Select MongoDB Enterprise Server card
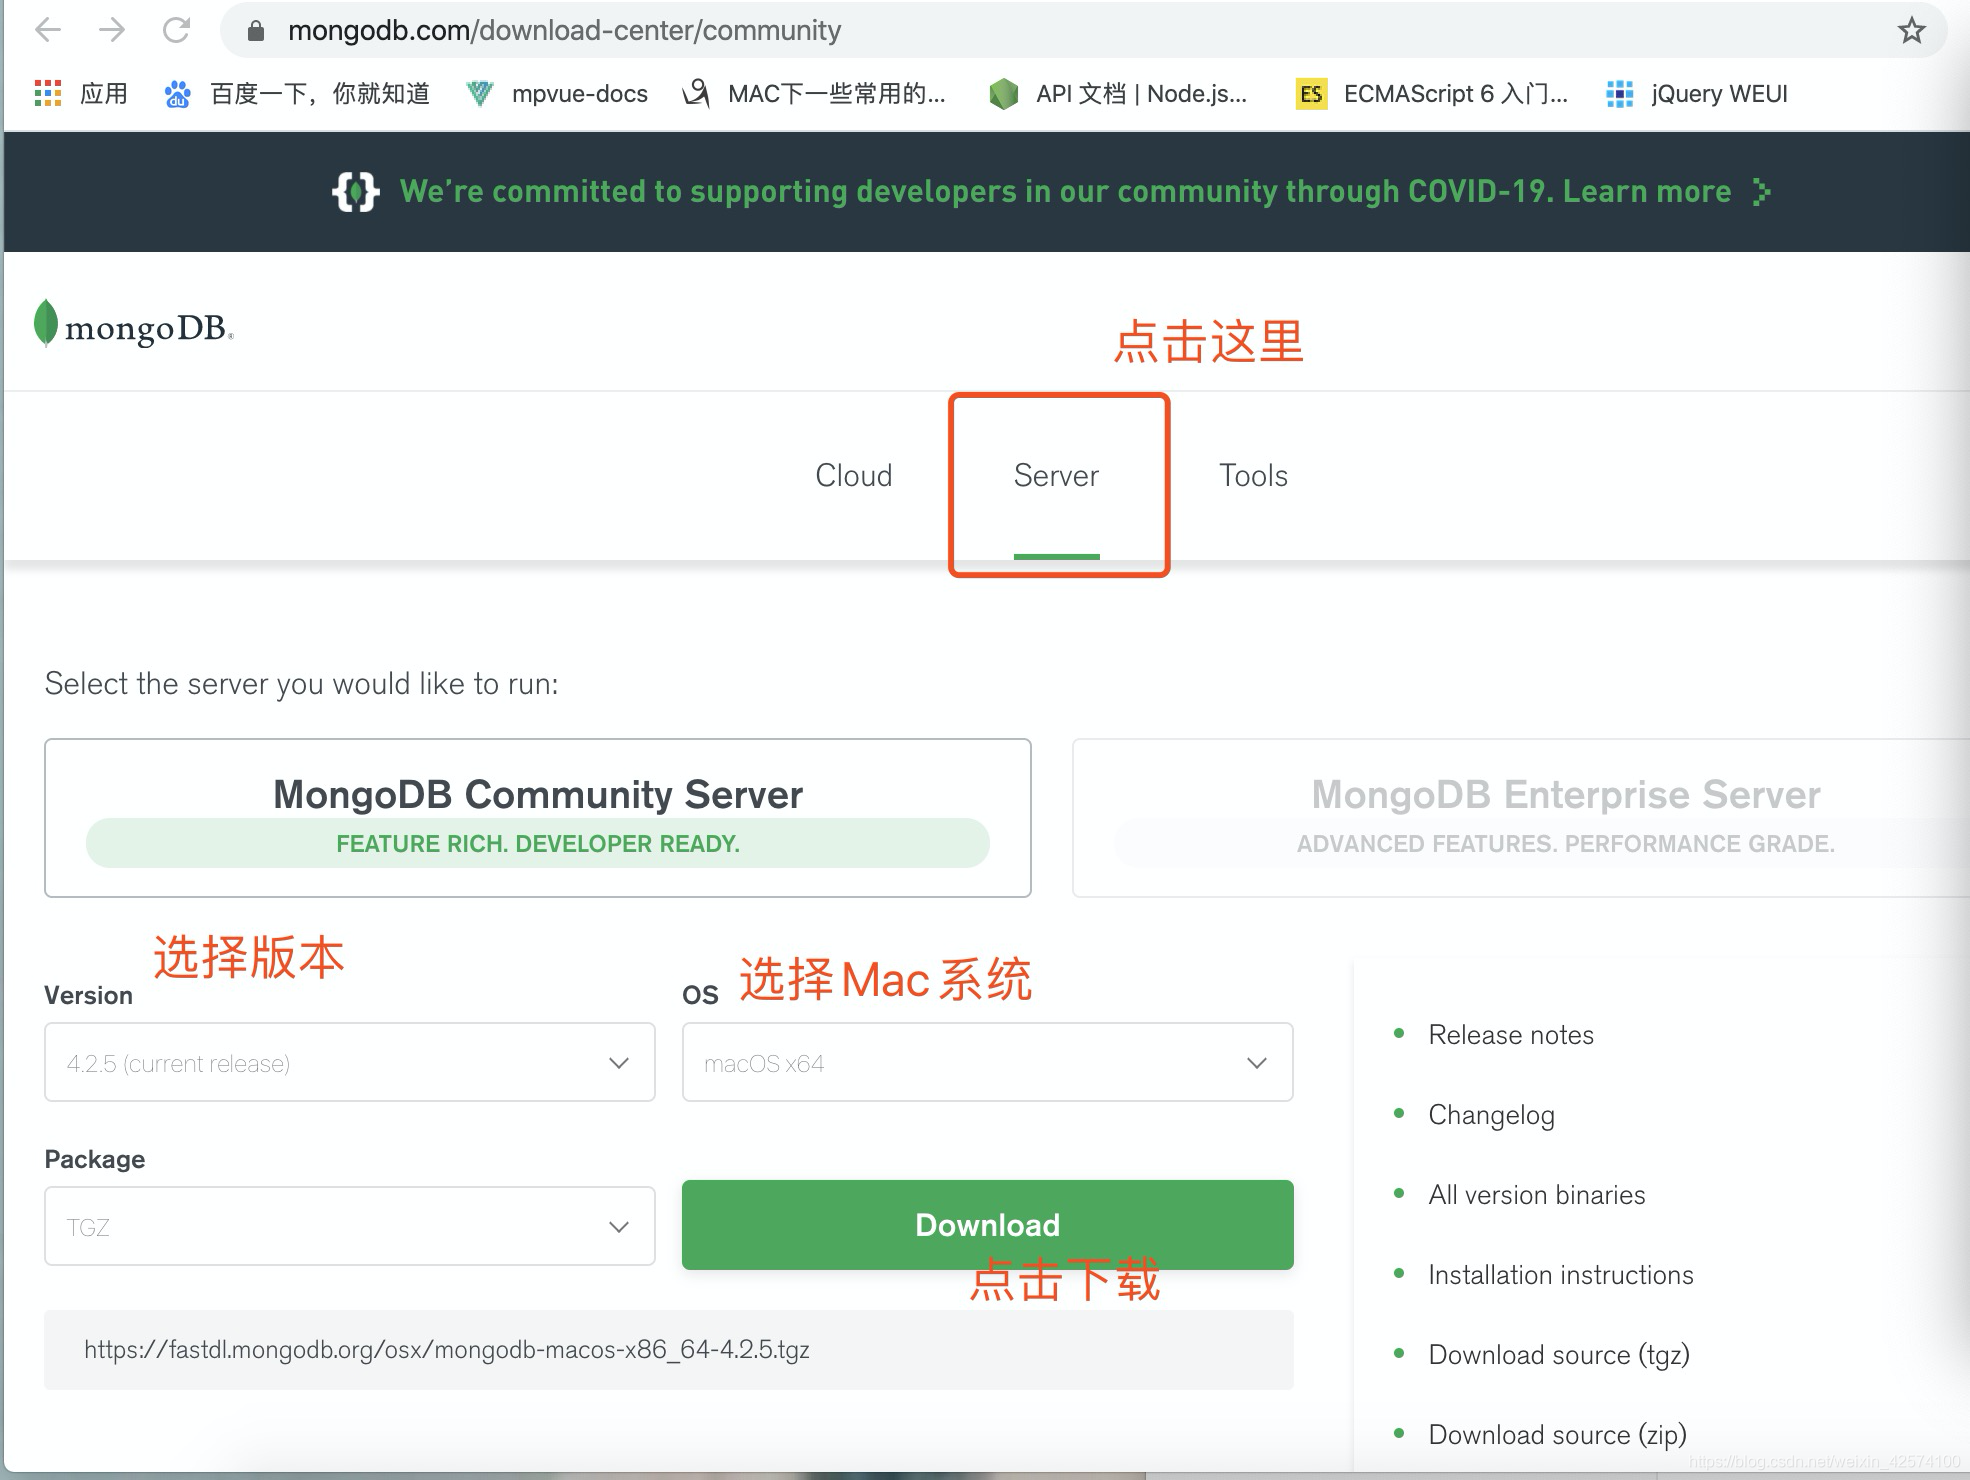The image size is (1970, 1480). 1520,818
